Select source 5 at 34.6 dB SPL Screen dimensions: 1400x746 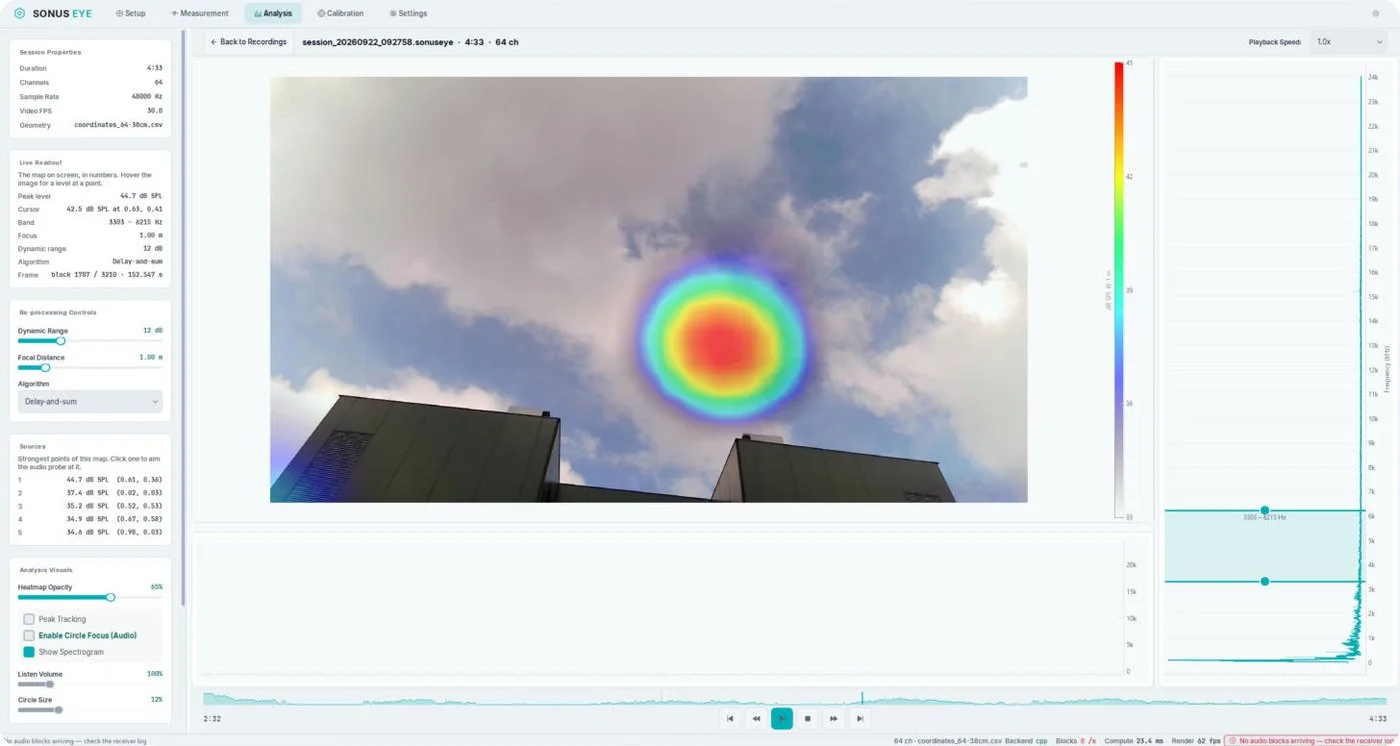click(90, 532)
